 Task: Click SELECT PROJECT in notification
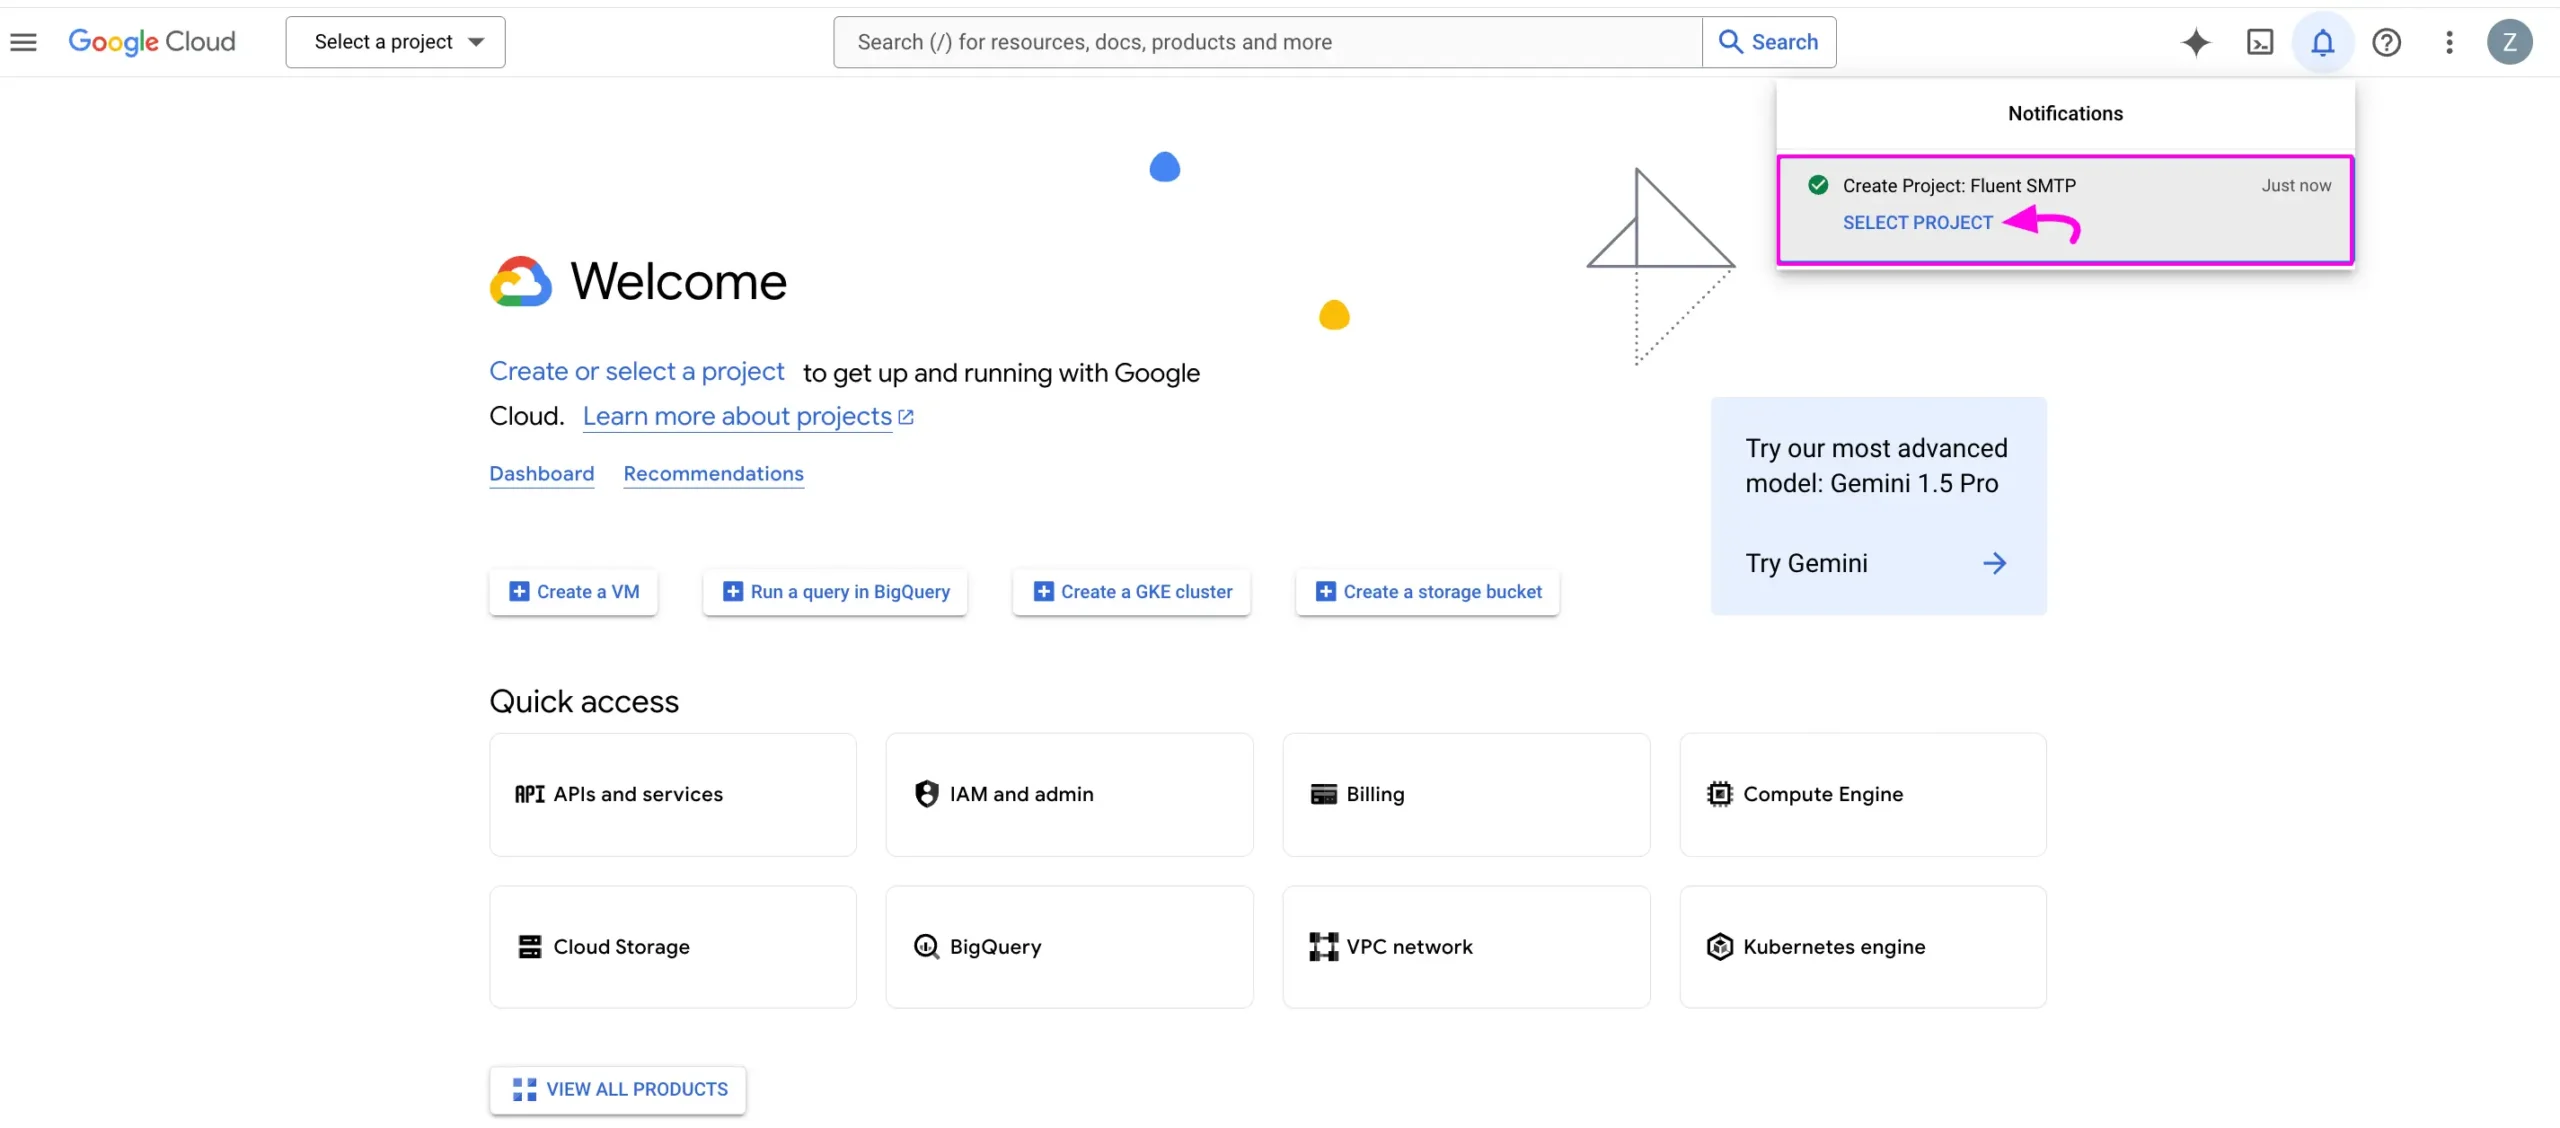click(x=1918, y=222)
